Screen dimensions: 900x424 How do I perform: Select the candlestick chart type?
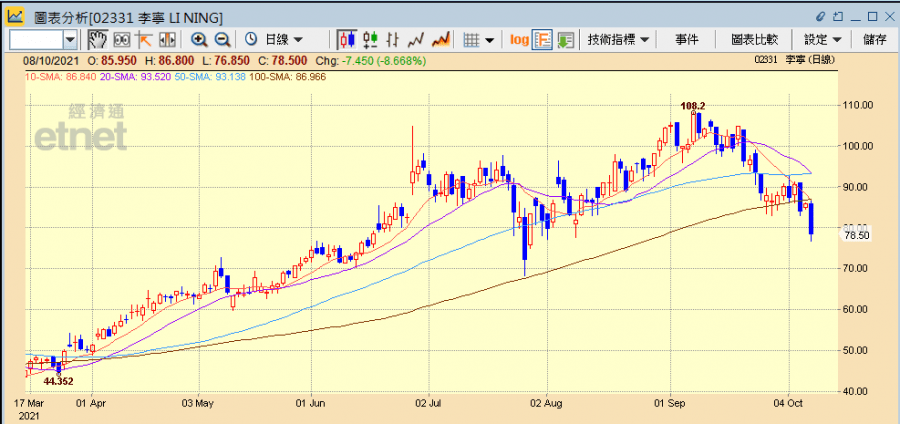pyautogui.click(x=347, y=39)
